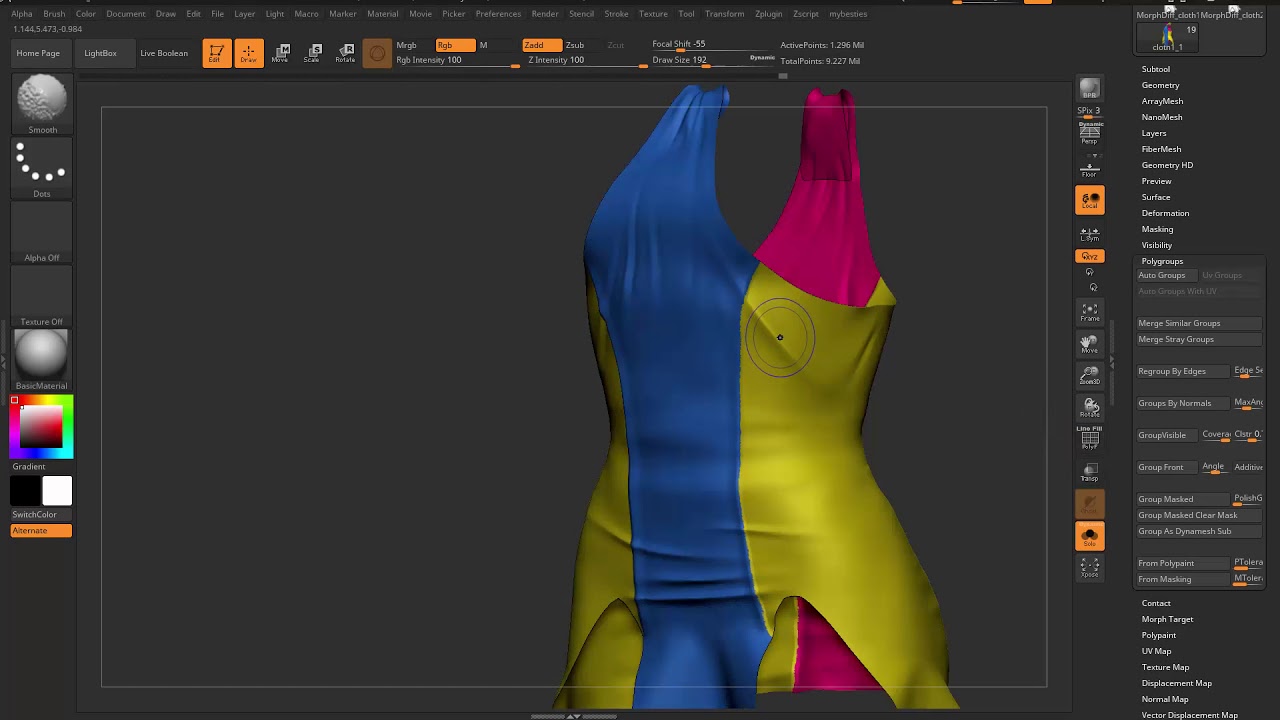Image resolution: width=1280 pixels, height=720 pixels.
Task: Click the Mrgb button
Action: (406, 45)
